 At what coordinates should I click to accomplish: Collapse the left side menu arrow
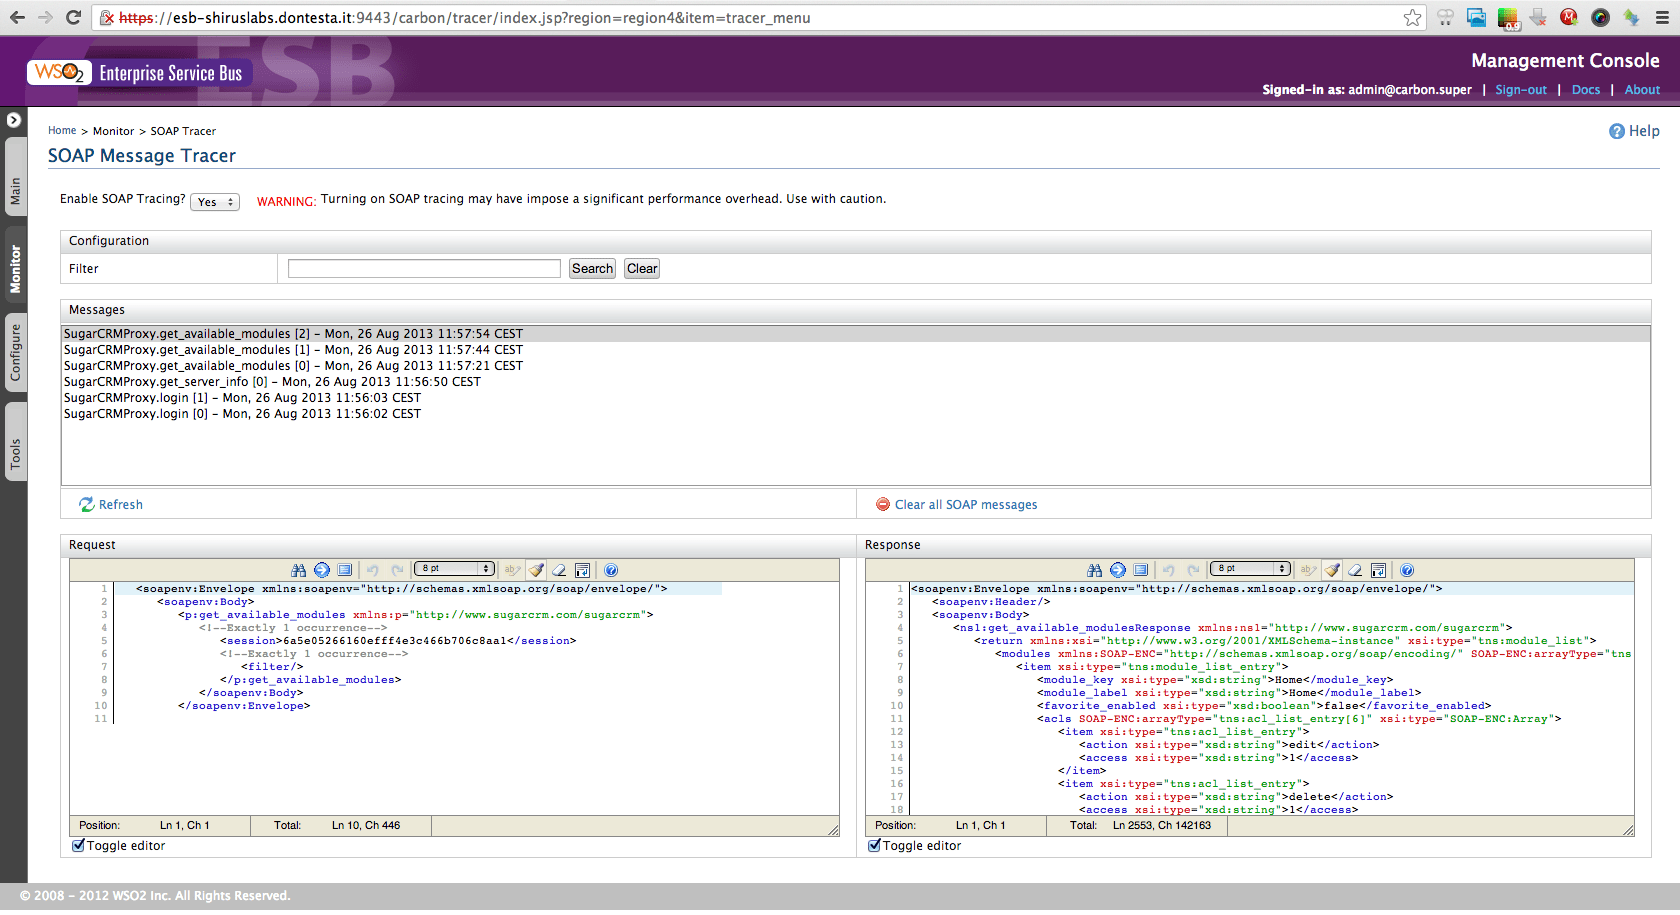click(x=13, y=120)
